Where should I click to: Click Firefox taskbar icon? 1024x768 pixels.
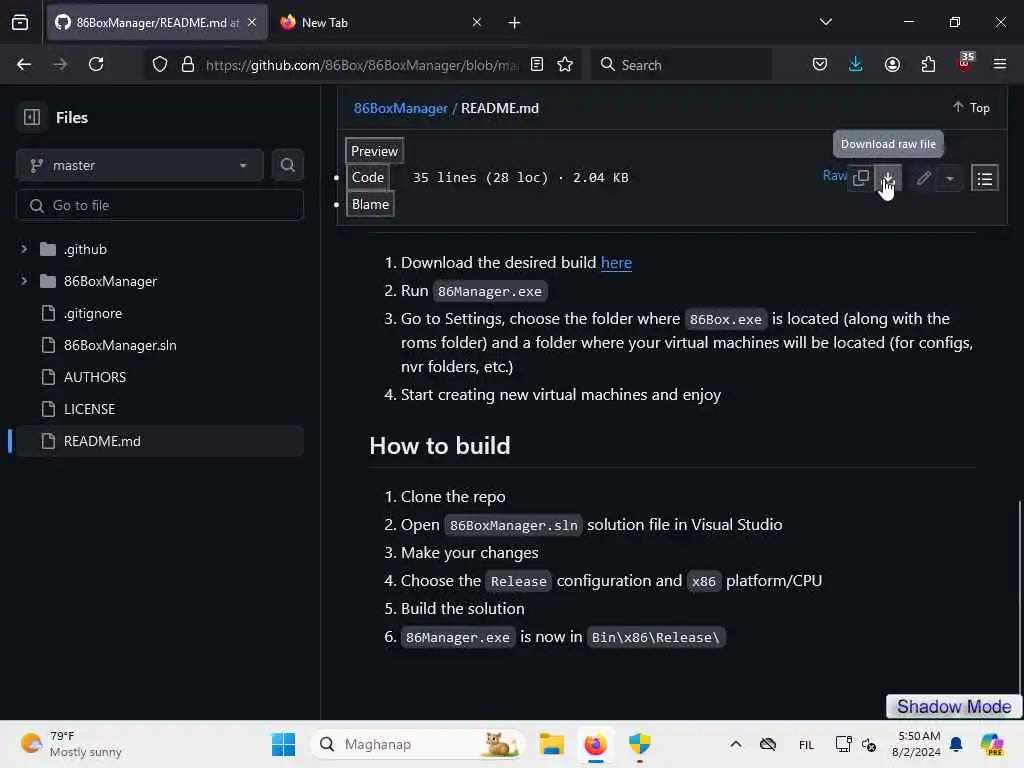point(595,744)
